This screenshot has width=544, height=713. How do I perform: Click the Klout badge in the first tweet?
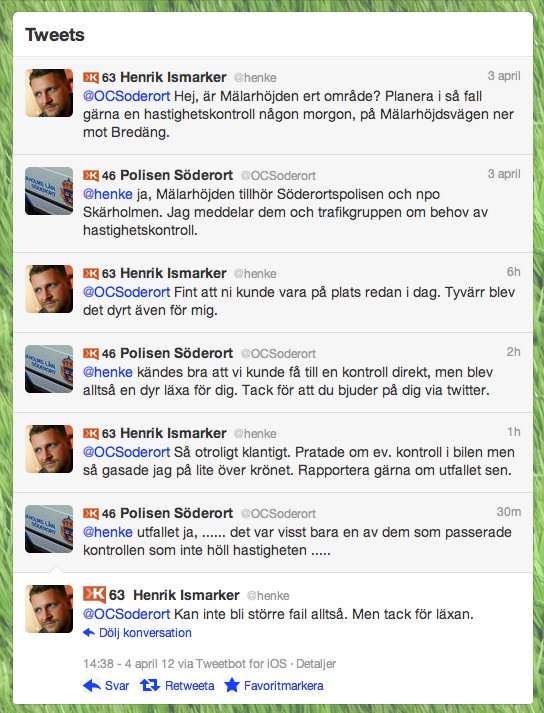click(91, 77)
